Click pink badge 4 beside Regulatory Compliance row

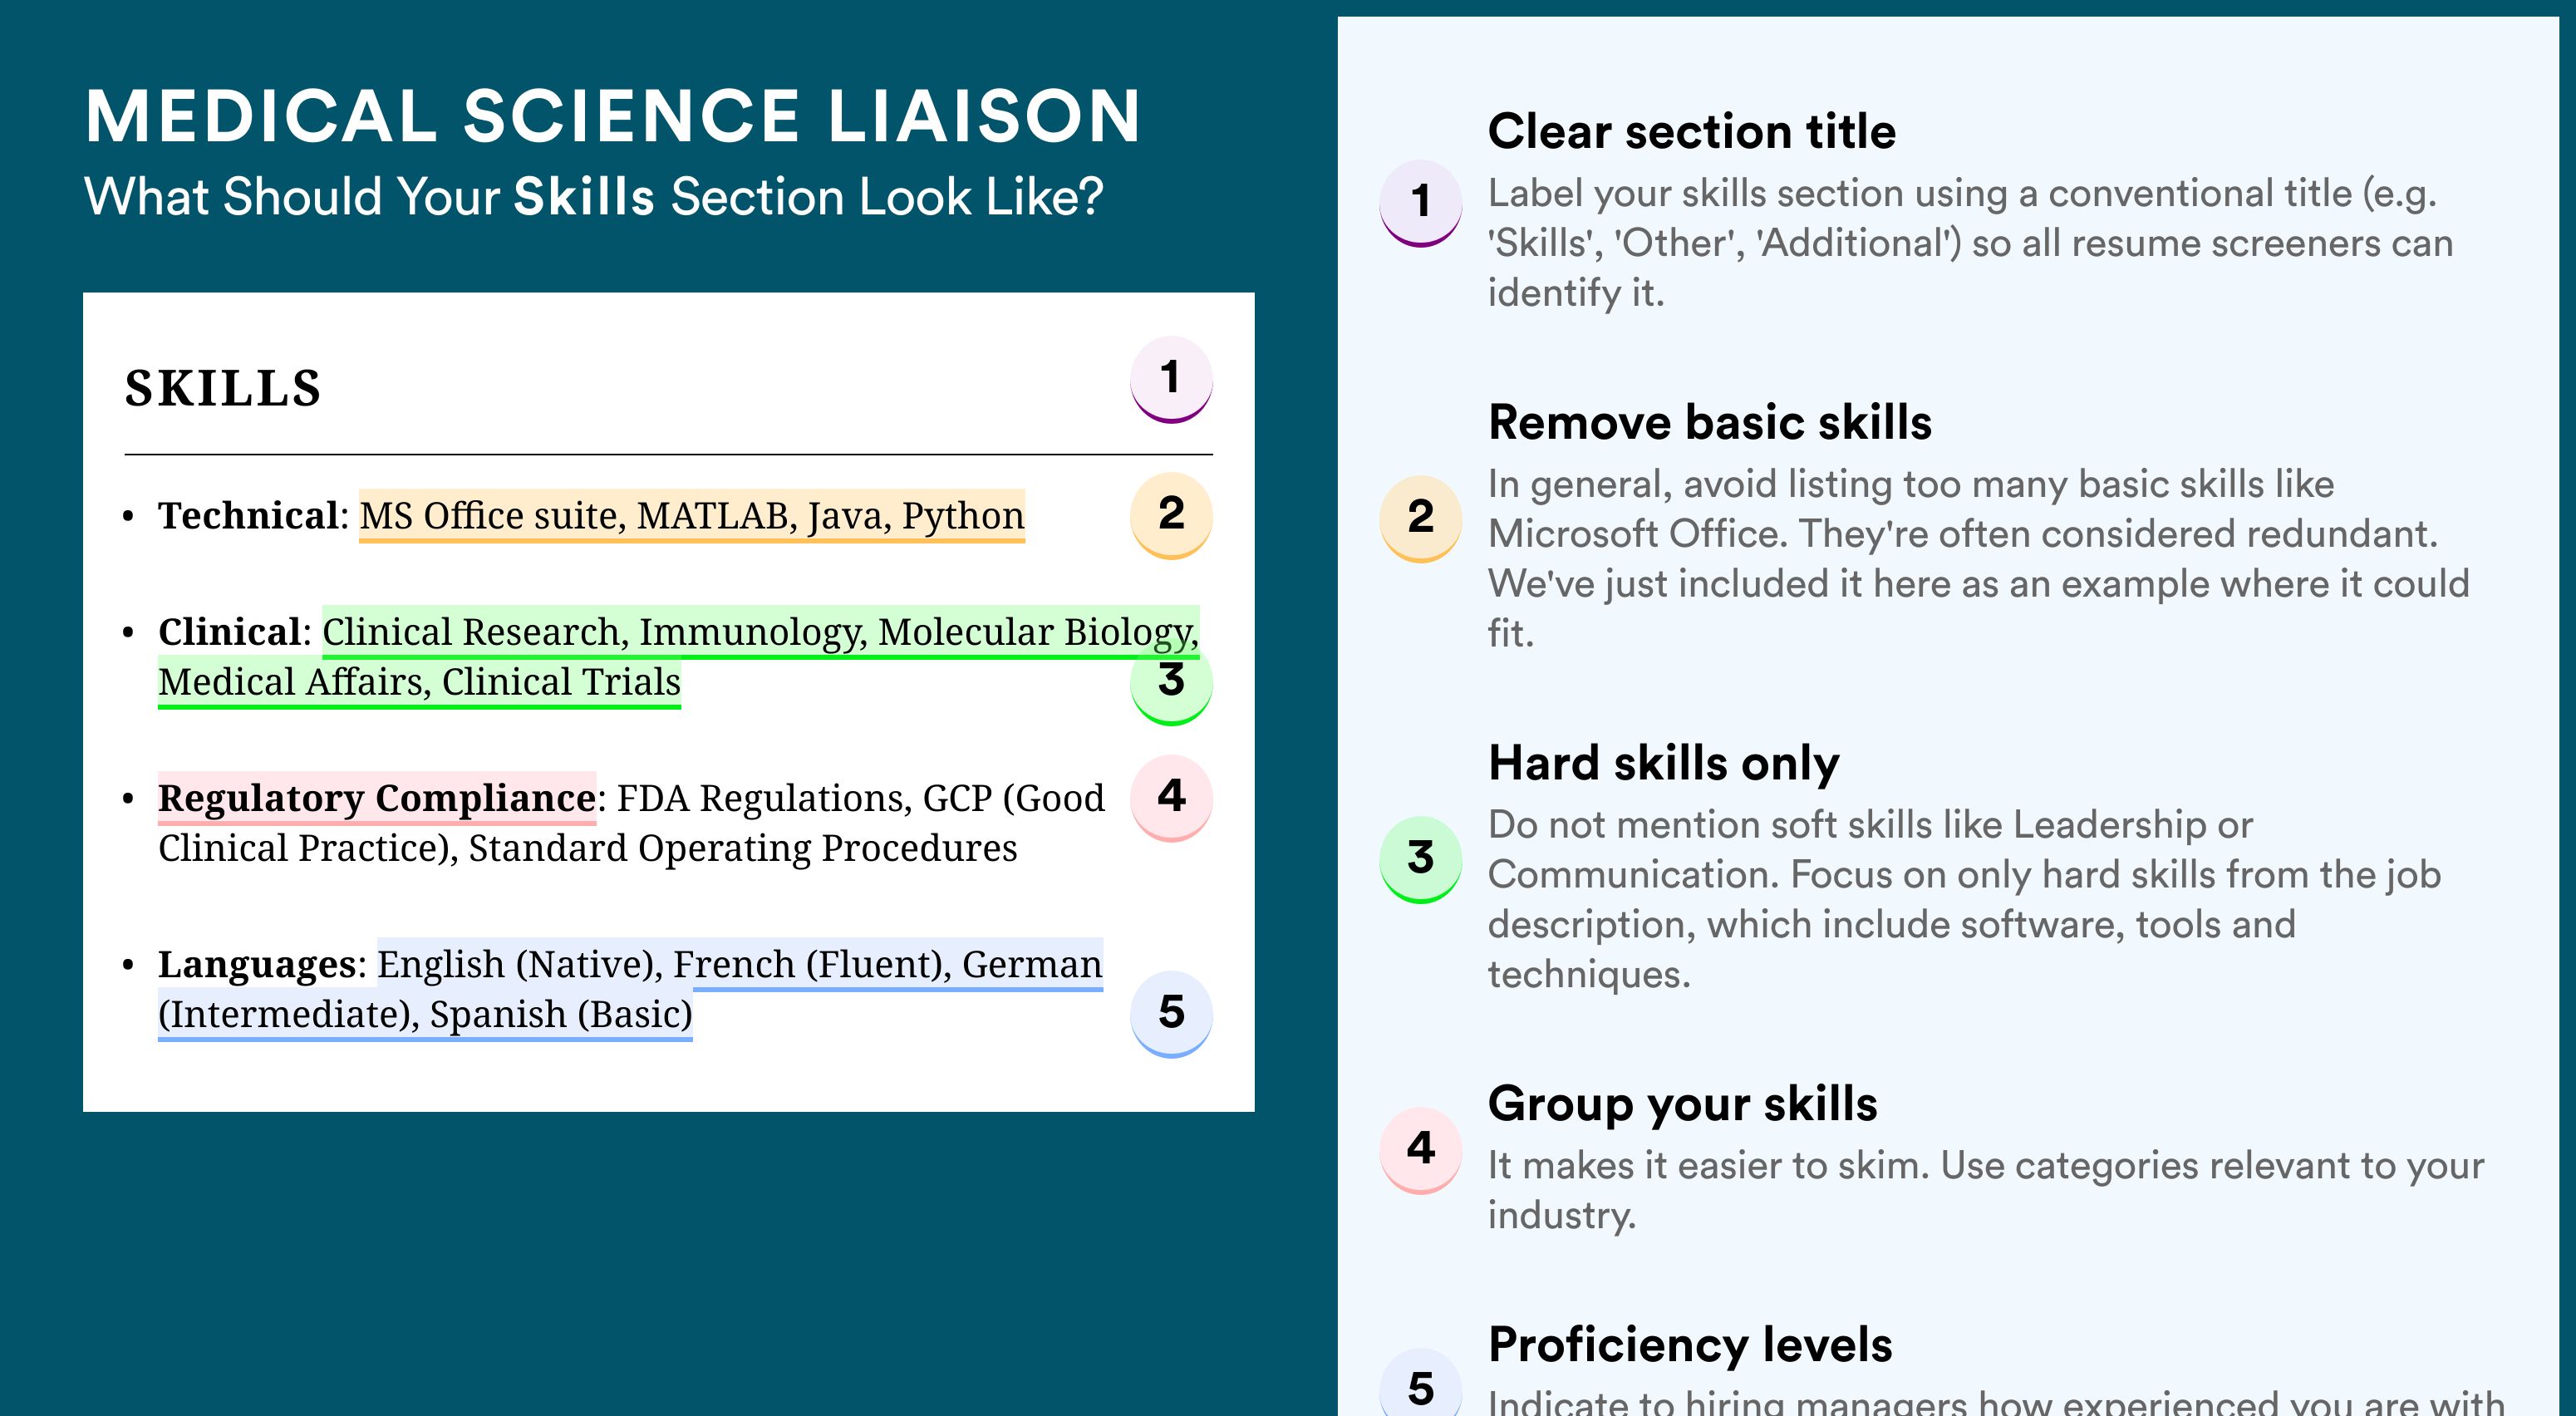coord(1170,797)
